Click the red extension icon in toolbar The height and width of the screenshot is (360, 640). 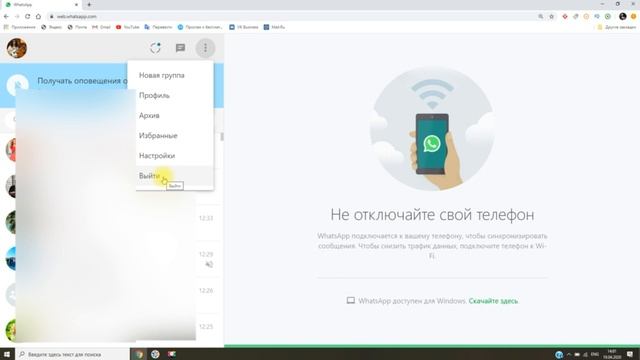pos(565,16)
